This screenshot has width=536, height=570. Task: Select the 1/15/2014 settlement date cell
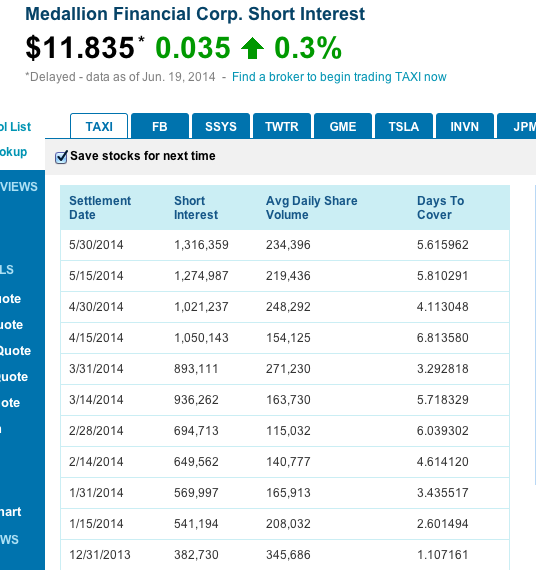96,524
